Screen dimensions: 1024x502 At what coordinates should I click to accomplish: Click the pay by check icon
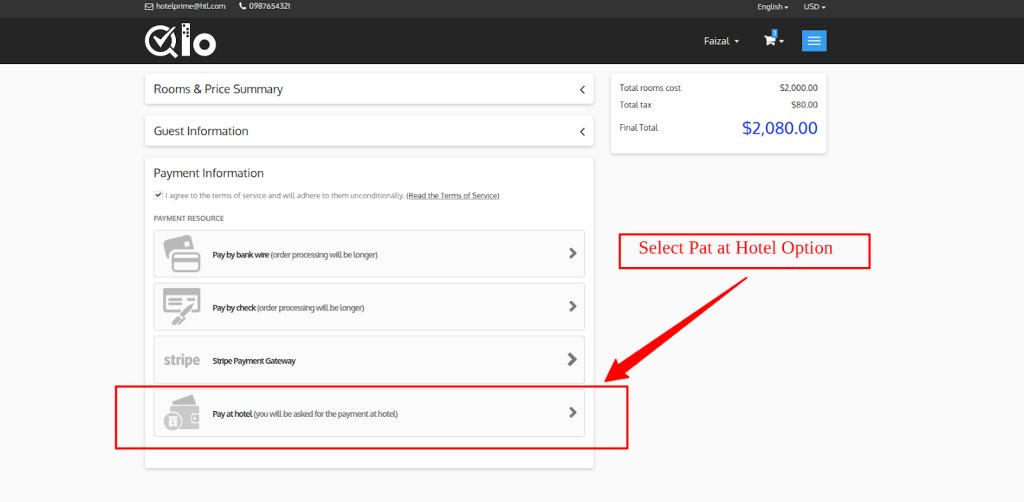click(x=182, y=307)
